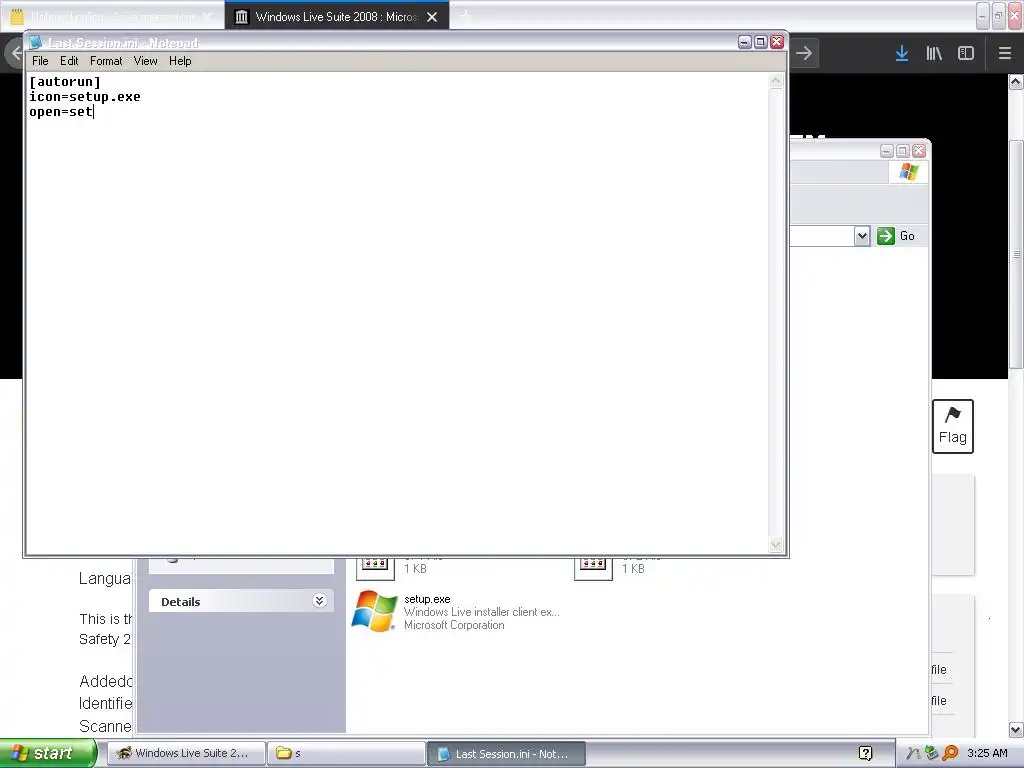Screen dimensions: 1024x768
Task: Click the browser forward arrow button
Action: pos(804,53)
